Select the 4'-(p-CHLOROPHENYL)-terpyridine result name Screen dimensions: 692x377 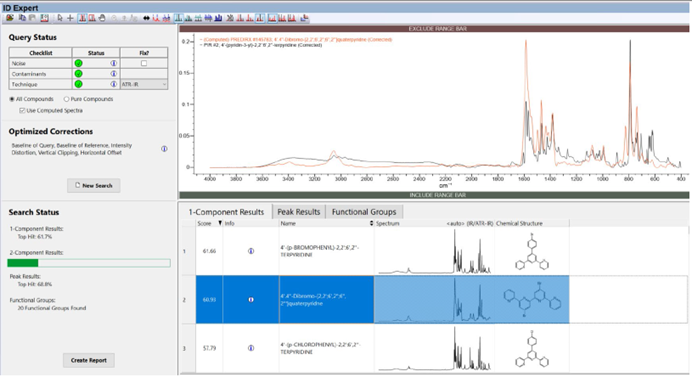coord(320,348)
